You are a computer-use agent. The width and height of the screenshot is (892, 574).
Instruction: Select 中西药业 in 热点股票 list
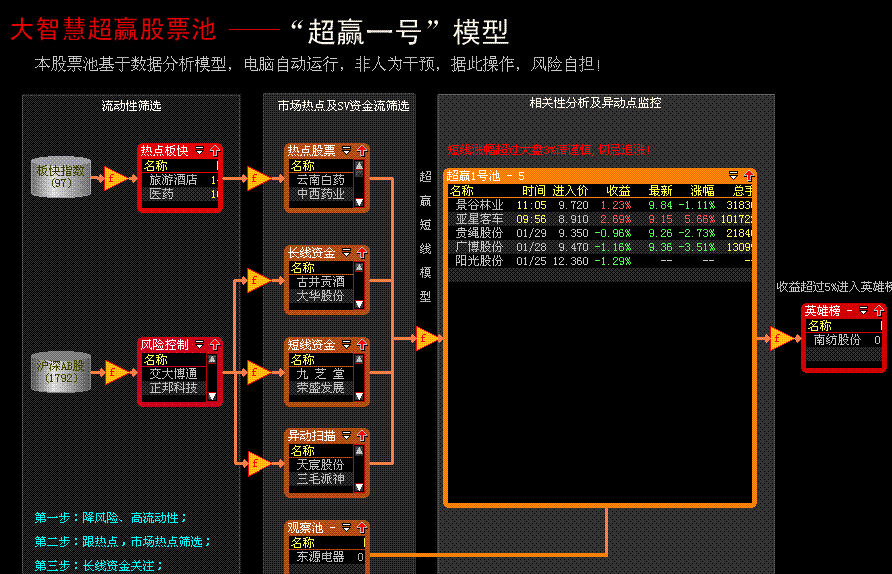321,194
